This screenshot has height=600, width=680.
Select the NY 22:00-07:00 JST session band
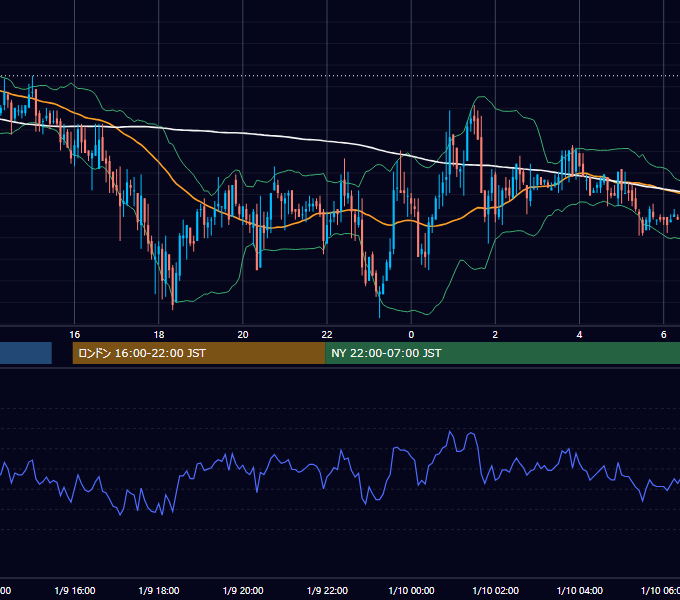pyautogui.click(x=502, y=353)
